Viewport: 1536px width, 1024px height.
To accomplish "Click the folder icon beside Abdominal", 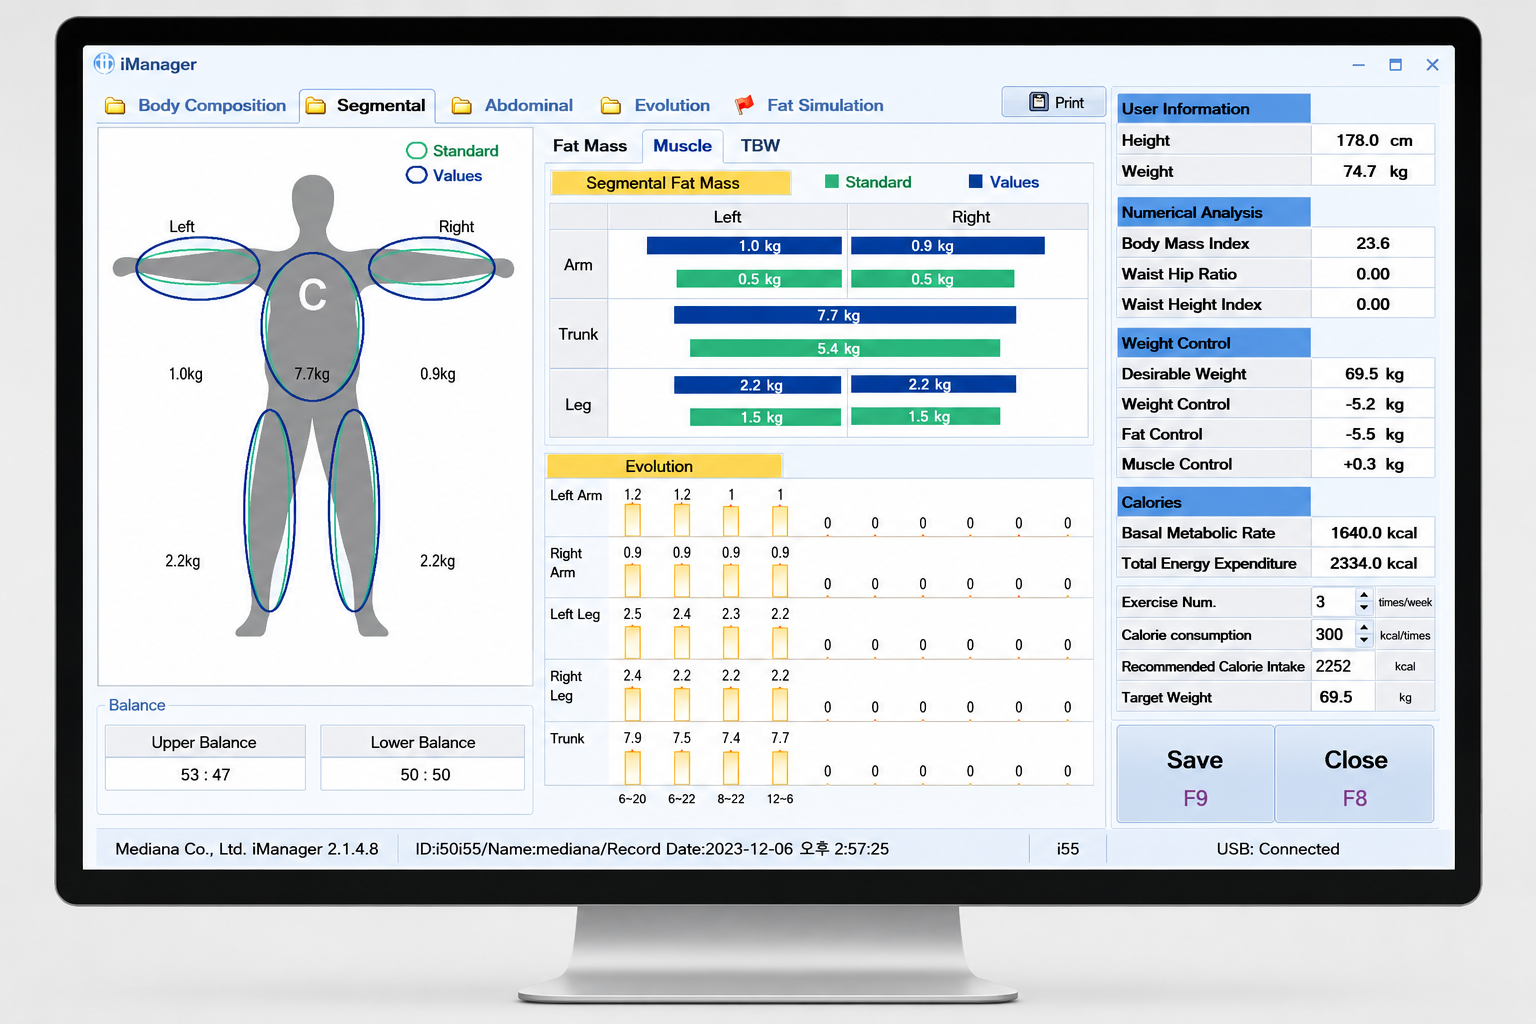I will [462, 105].
